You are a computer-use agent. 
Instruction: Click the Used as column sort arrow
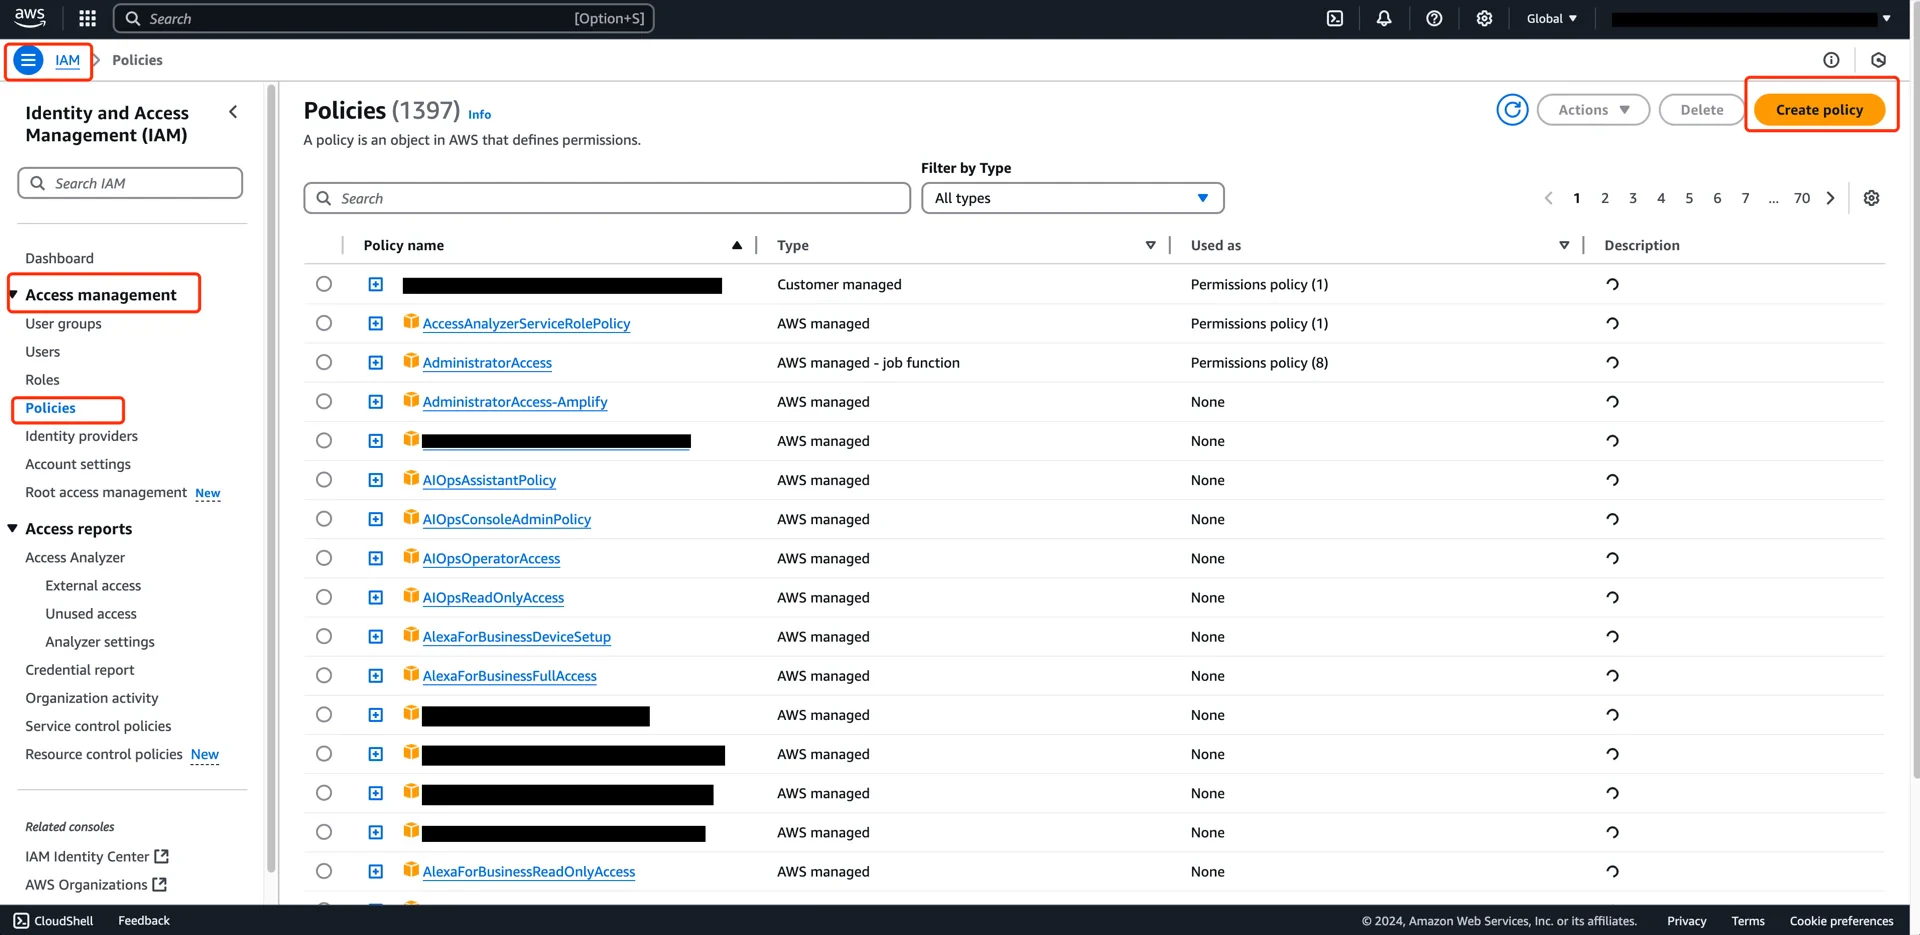(1564, 245)
